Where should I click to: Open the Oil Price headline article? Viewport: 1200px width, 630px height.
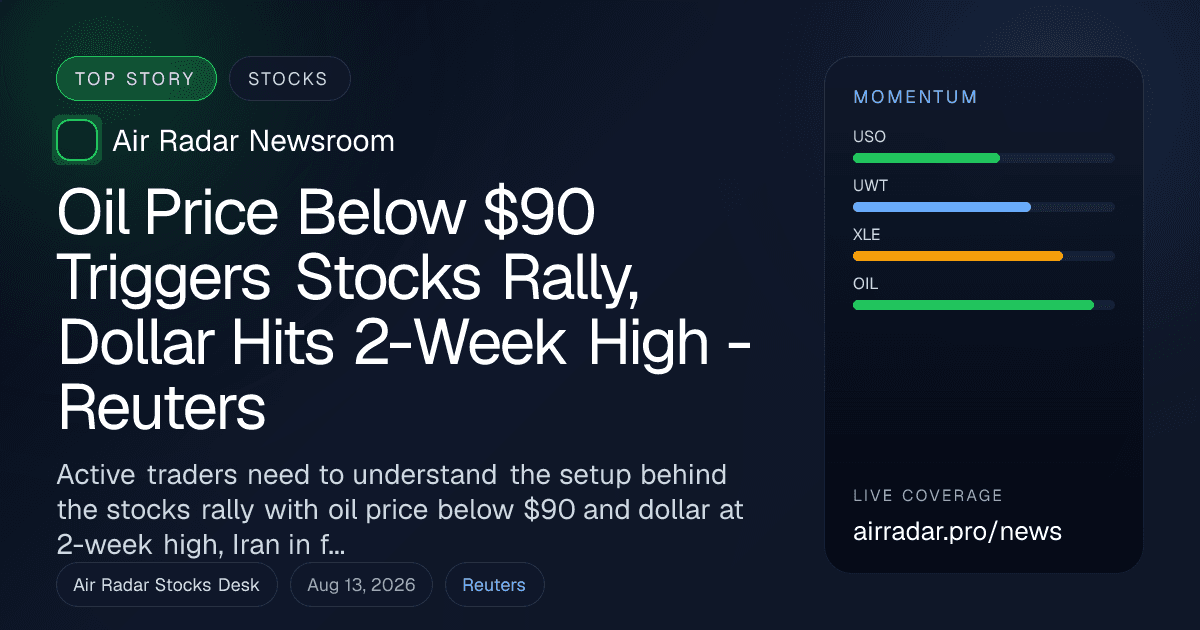point(405,310)
